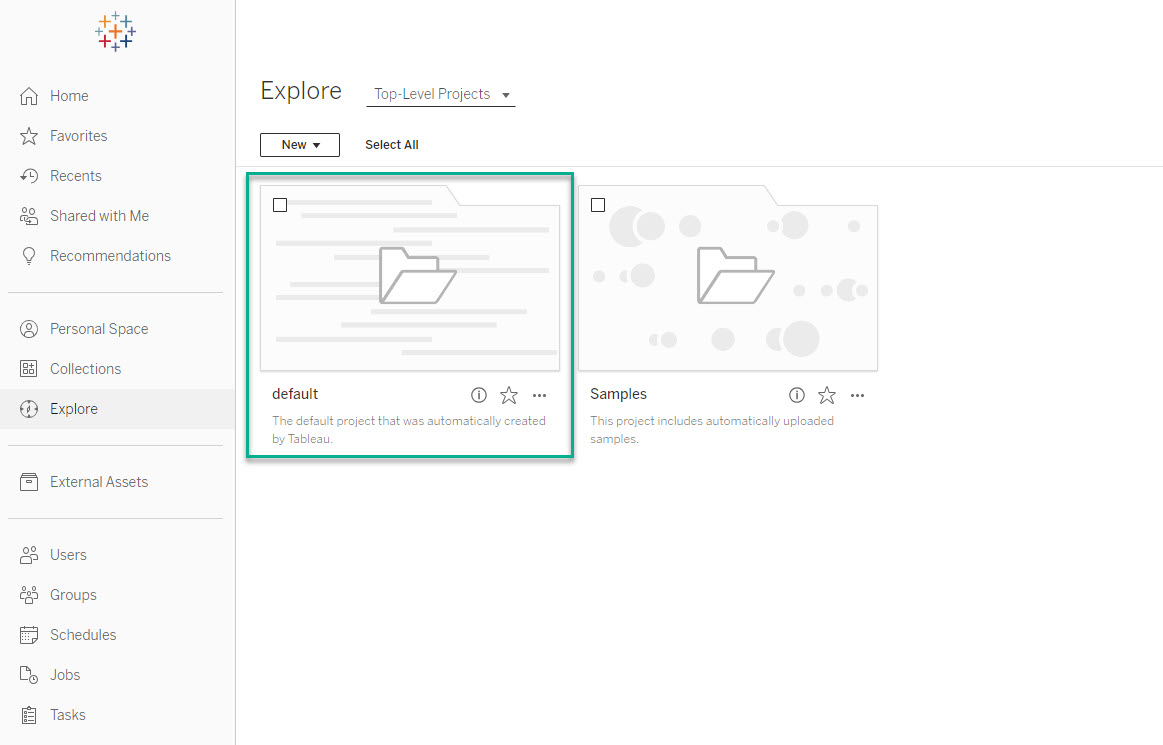Open the Top-Level Projects dropdown
This screenshot has height=745, width=1163.
pos(441,94)
